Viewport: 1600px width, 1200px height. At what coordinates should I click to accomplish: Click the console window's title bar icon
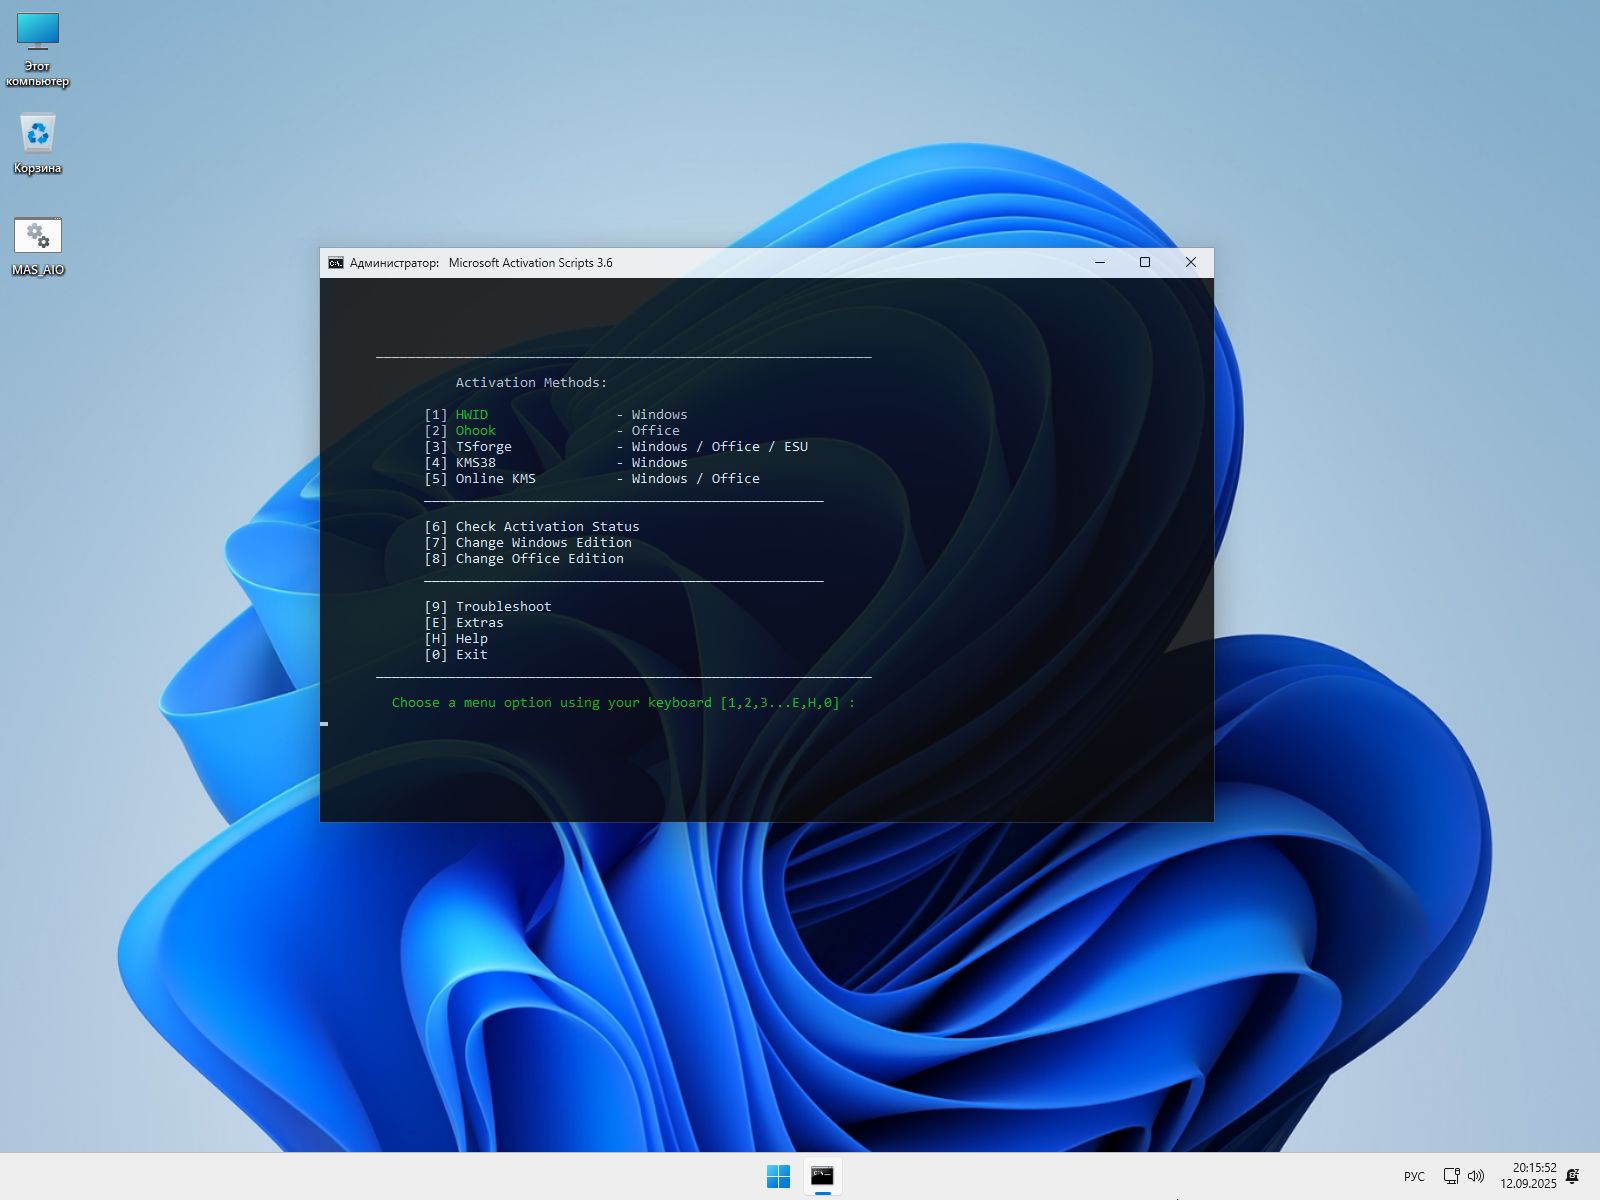click(x=336, y=263)
